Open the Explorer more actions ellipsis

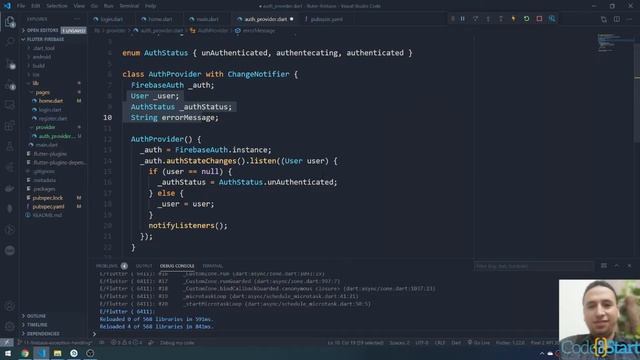[x=77, y=19]
